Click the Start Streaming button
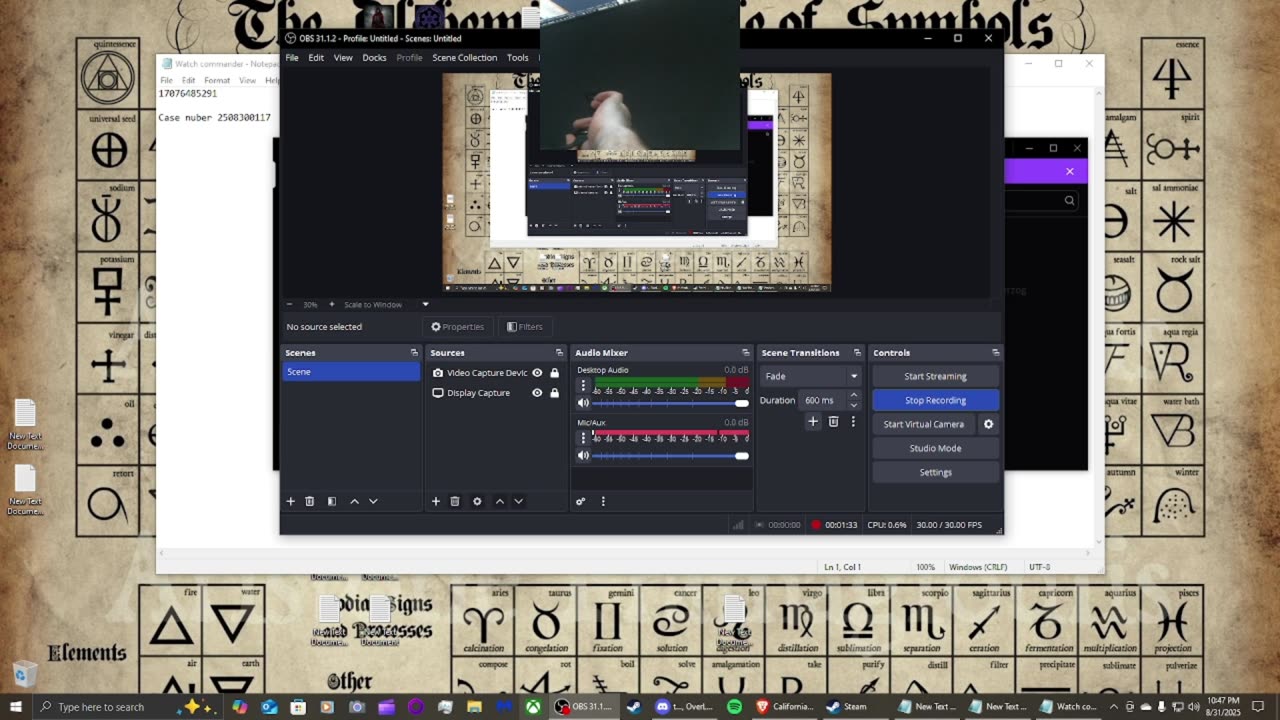Screen dimensions: 1280x720 [x=936, y=376]
